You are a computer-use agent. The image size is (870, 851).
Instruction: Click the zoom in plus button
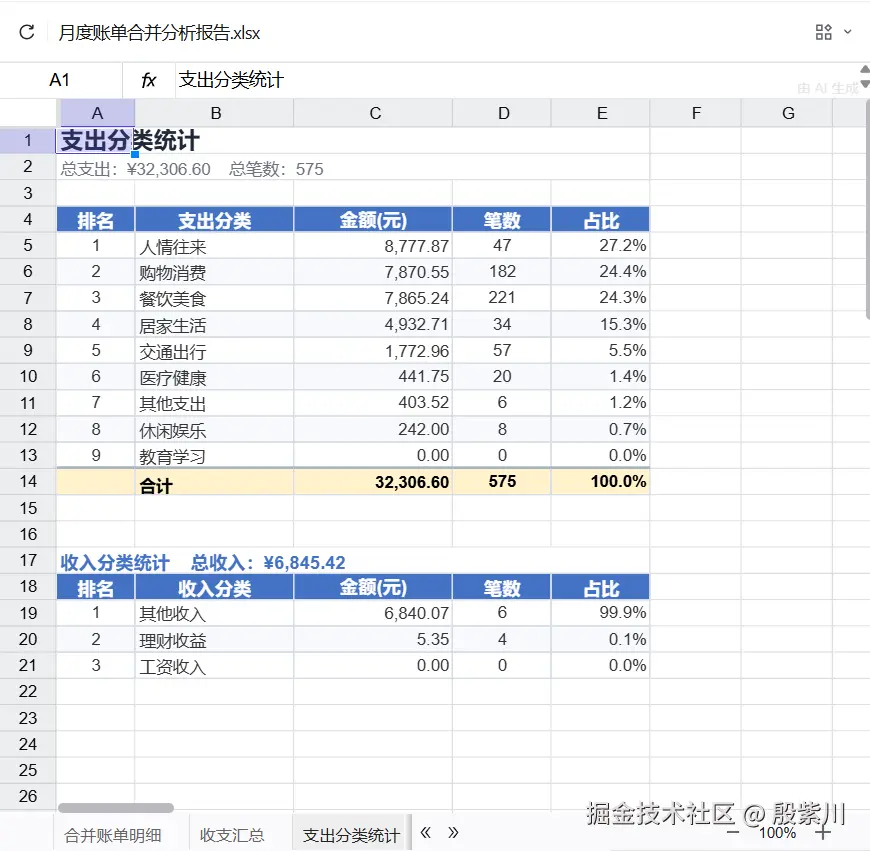[x=823, y=832]
